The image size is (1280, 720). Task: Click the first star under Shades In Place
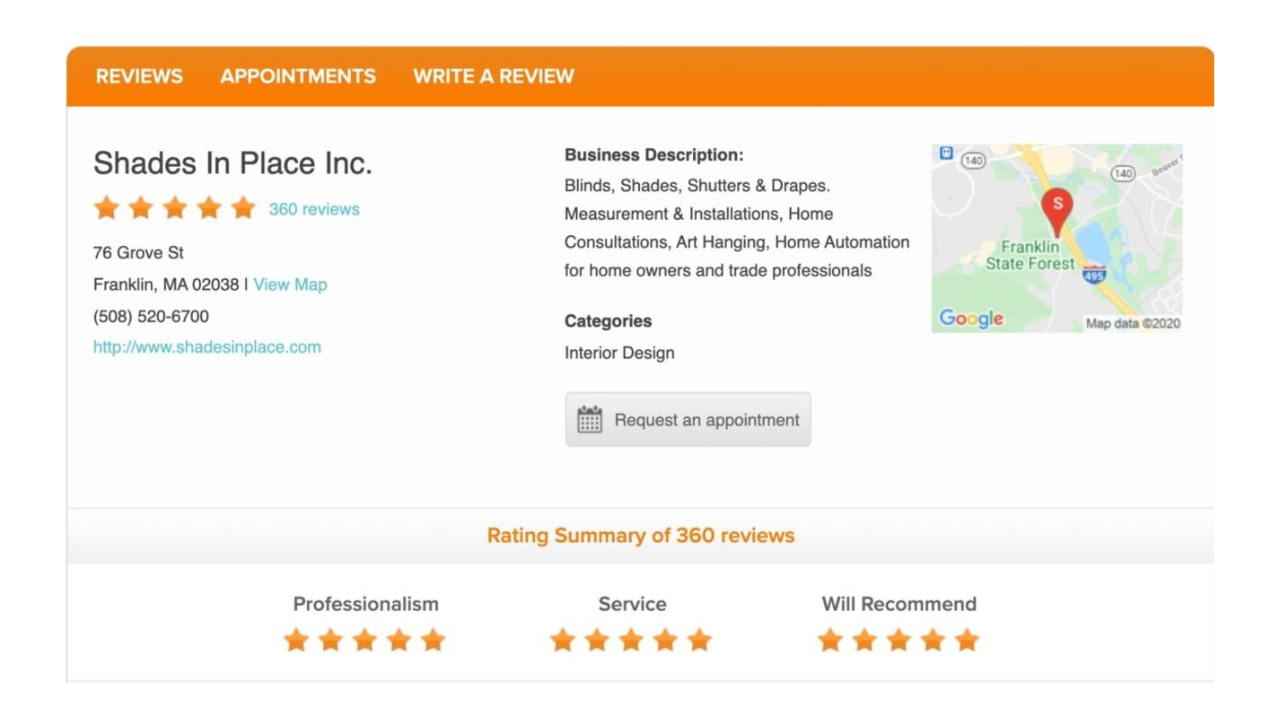coord(105,207)
